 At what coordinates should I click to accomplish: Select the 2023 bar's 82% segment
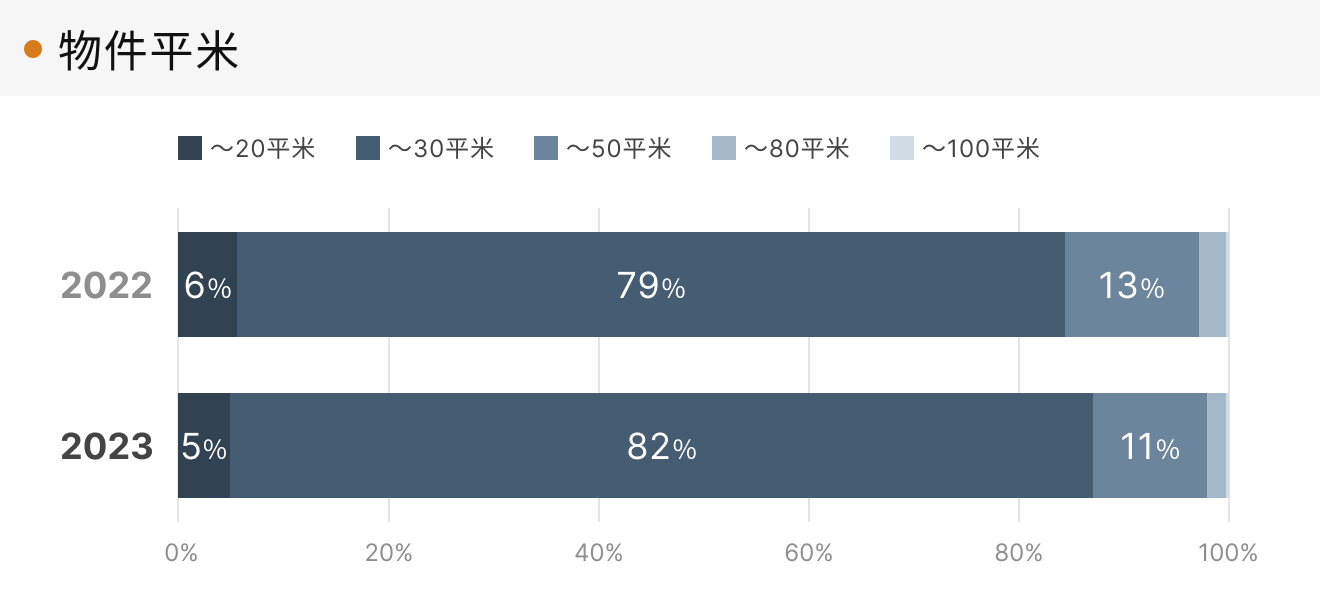661,446
